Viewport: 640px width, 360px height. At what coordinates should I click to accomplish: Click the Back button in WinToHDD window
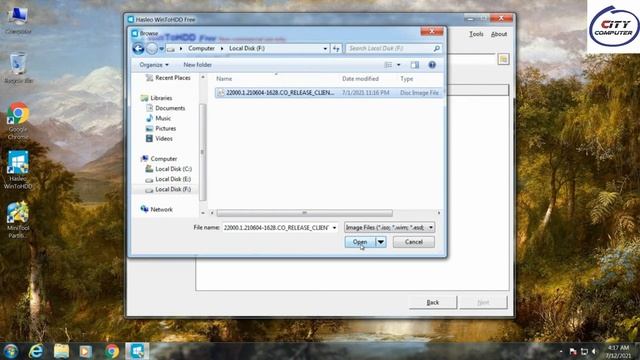[x=433, y=302]
